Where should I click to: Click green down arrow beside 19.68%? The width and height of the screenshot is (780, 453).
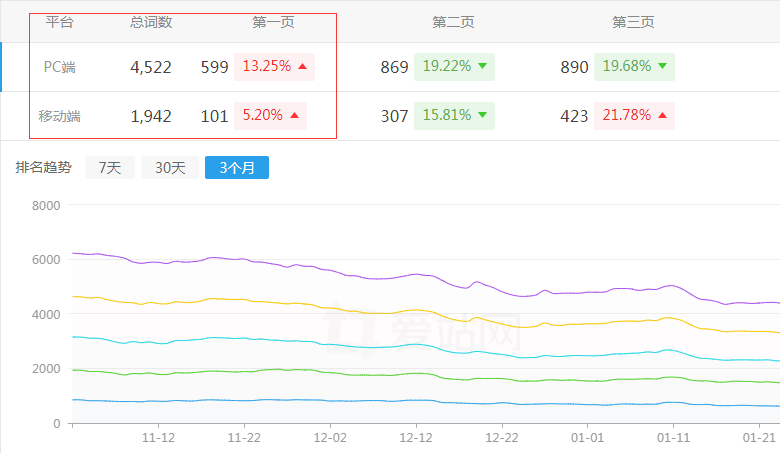[x=662, y=67]
